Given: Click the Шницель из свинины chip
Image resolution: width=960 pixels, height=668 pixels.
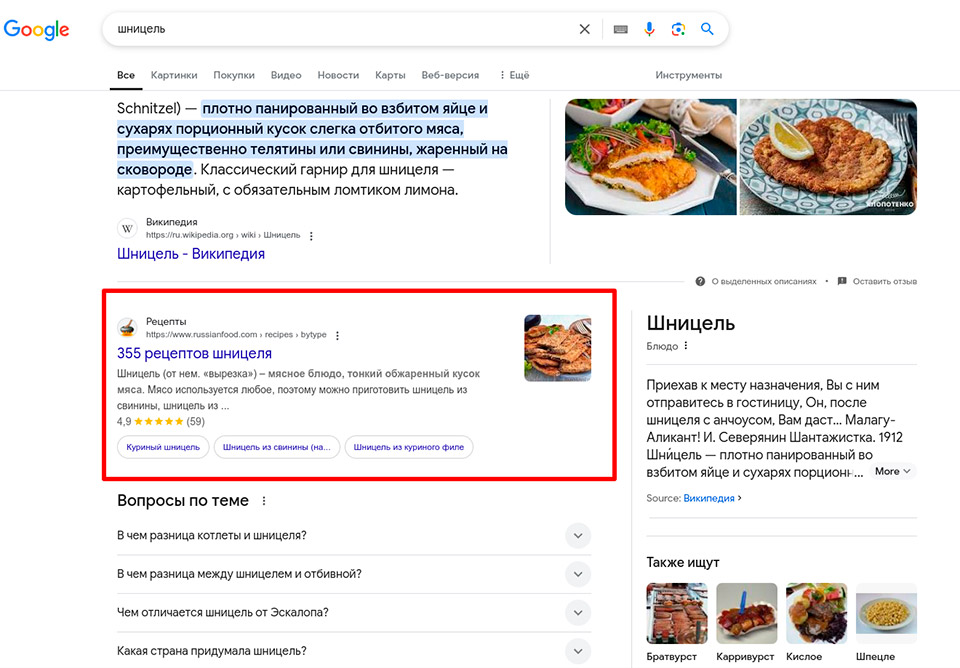Looking at the screenshot, I should 277,447.
